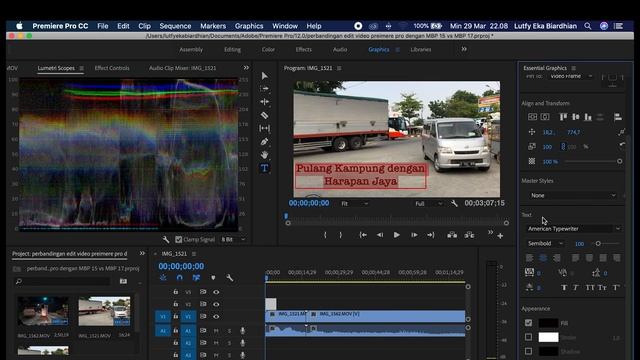Open the Markers menu
Image resolution: width=640 pixels, height=360 pixels.
(x=213, y=26)
